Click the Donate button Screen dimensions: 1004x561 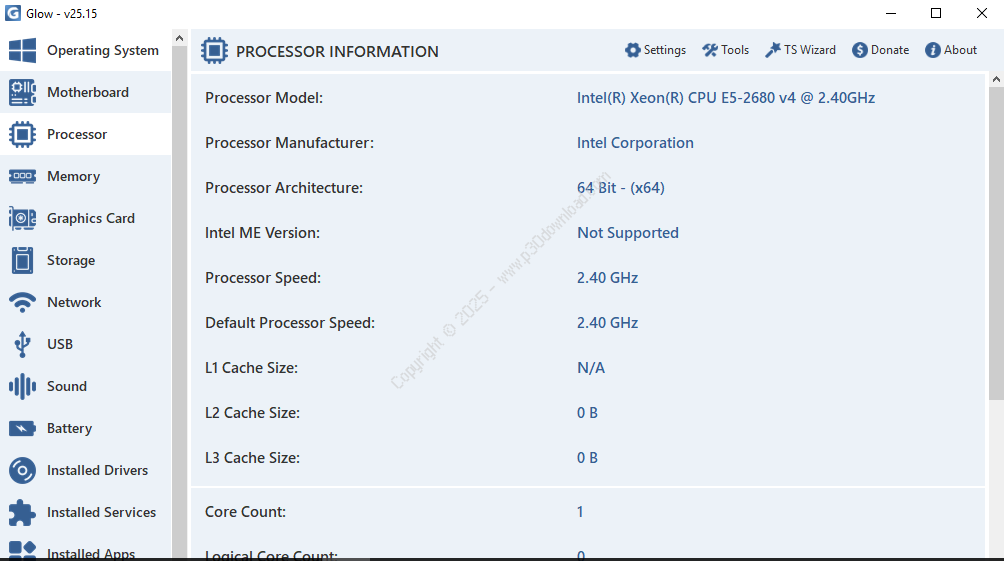pos(881,50)
